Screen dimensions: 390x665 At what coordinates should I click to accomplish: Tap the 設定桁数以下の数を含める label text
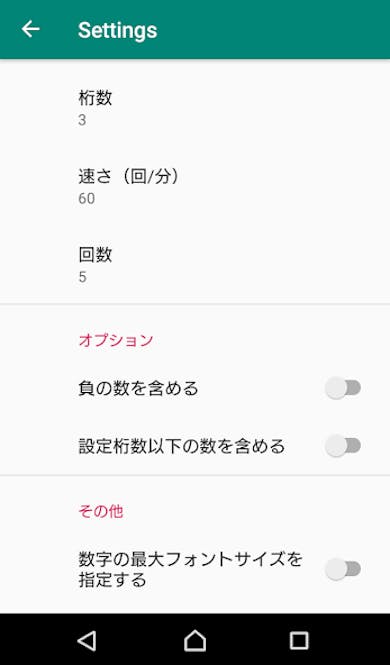[x=181, y=446]
